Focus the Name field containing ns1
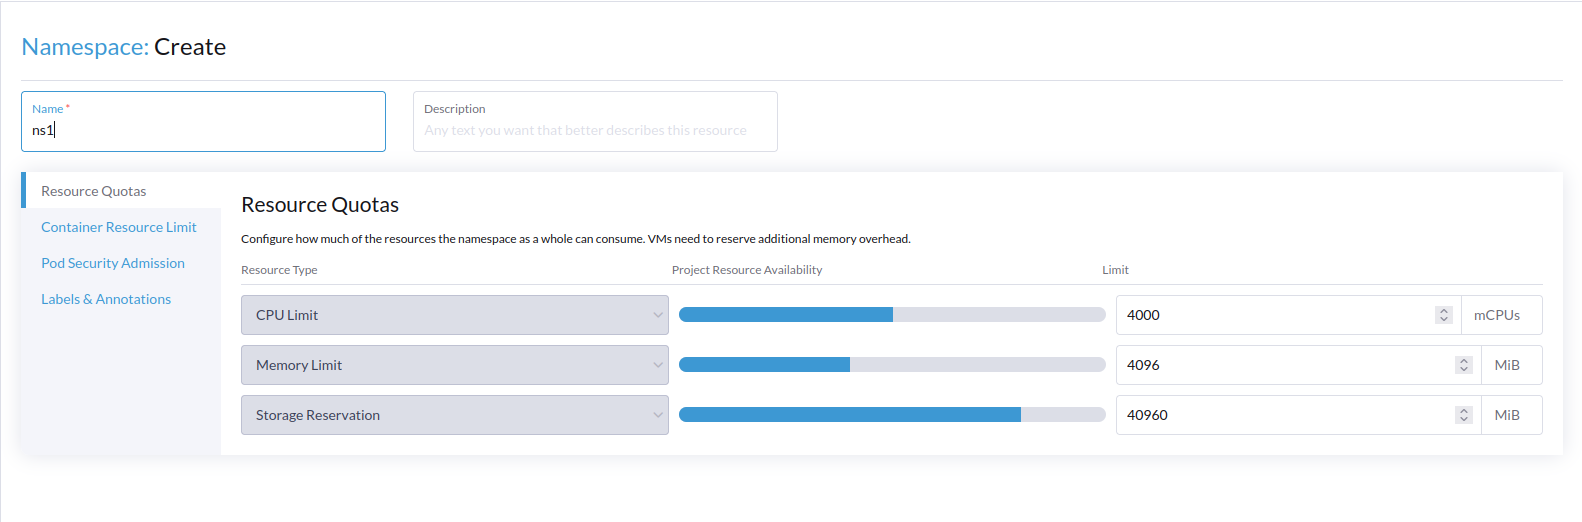Viewport: 1582px width, 522px height. click(x=203, y=130)
